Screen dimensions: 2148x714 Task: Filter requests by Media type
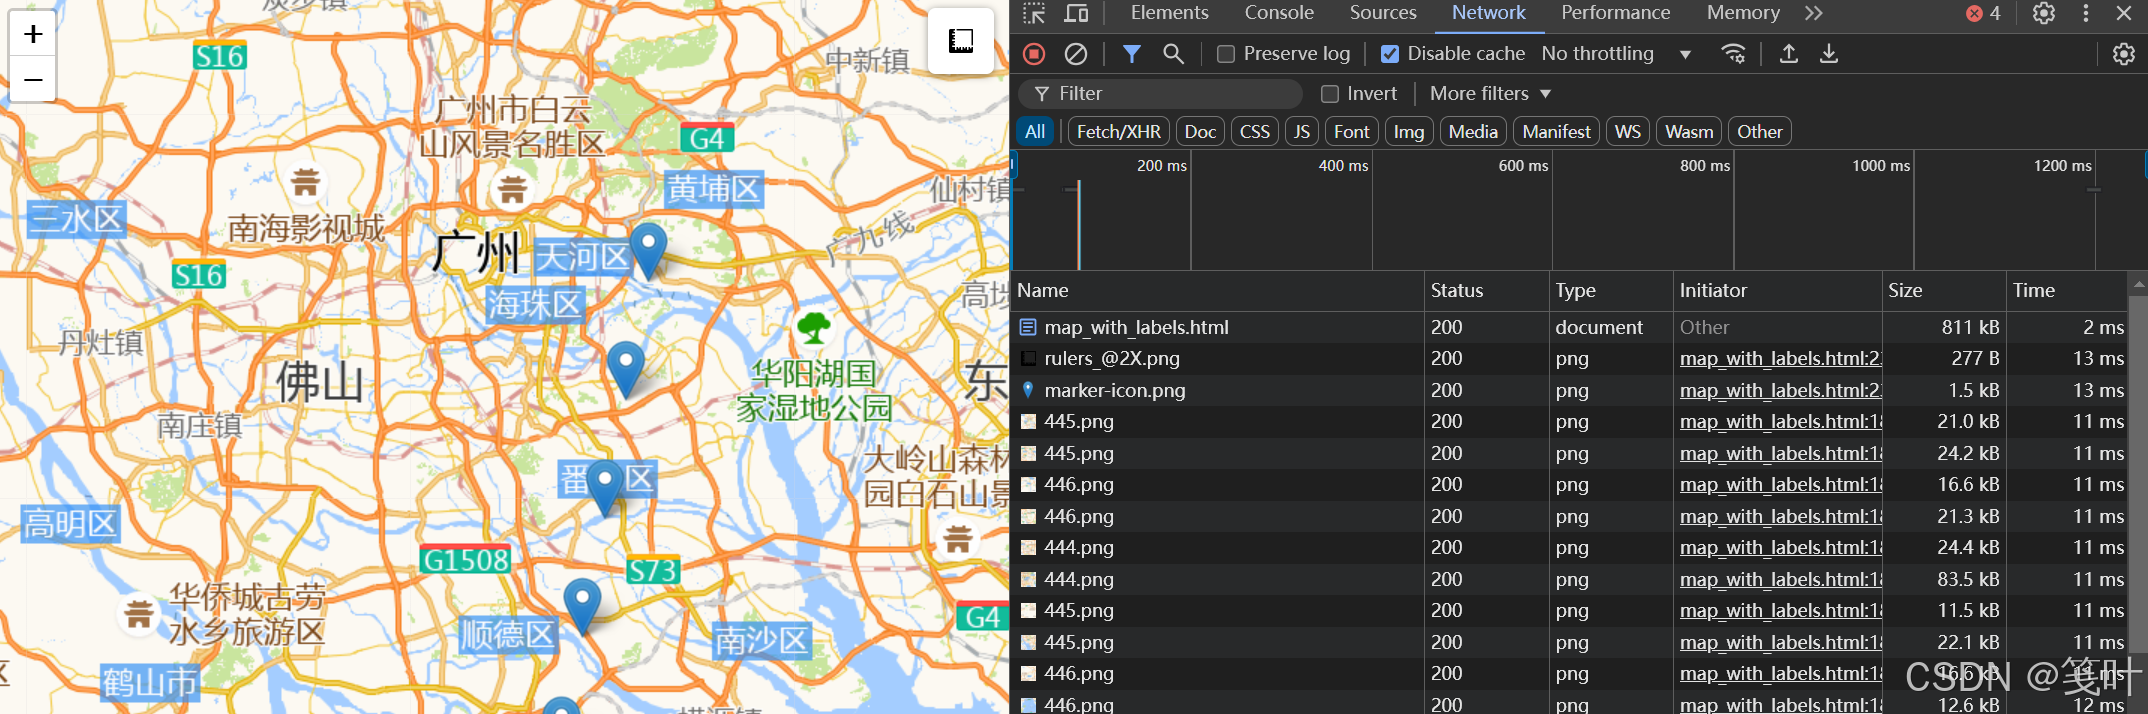click(x=1473, y=132)
